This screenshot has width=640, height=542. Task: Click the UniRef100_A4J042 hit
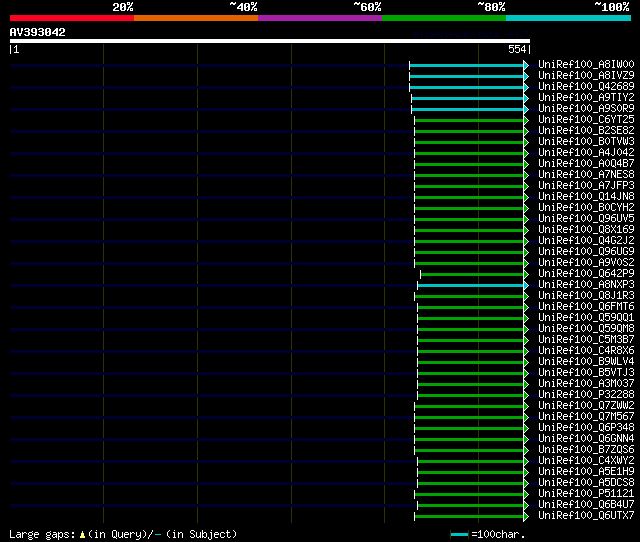pos(586,153)
